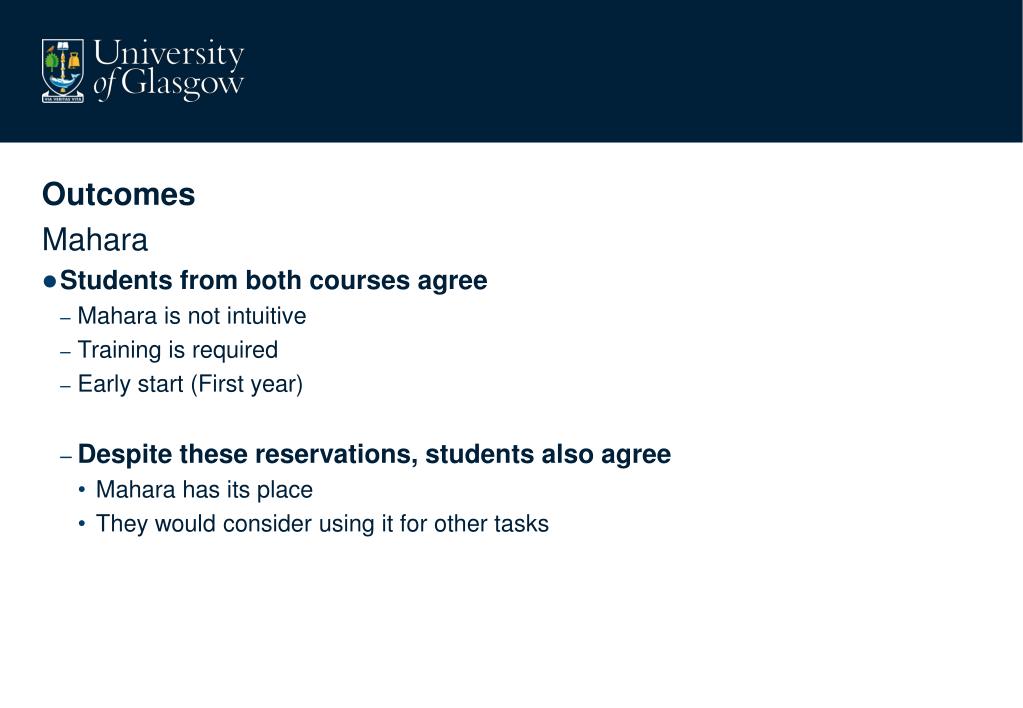Click the bullet before They would consider
Viewport: 1023px width, 708px height.
[x=82, y=523]
